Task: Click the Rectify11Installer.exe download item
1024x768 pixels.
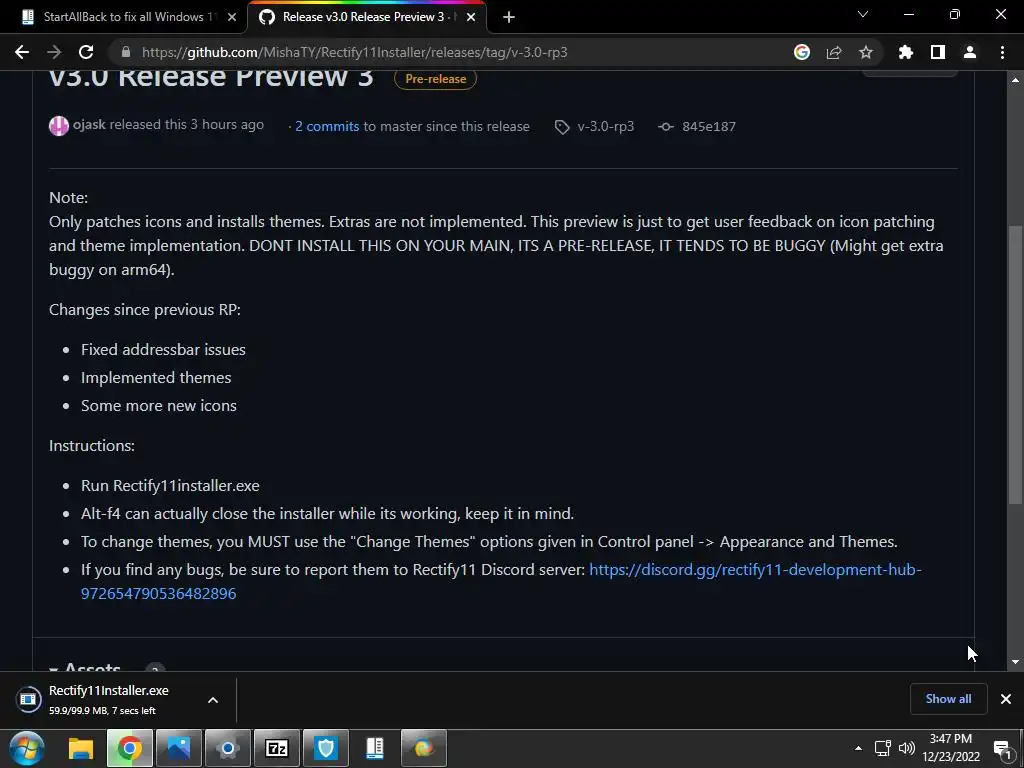Action: pos(108,699)
